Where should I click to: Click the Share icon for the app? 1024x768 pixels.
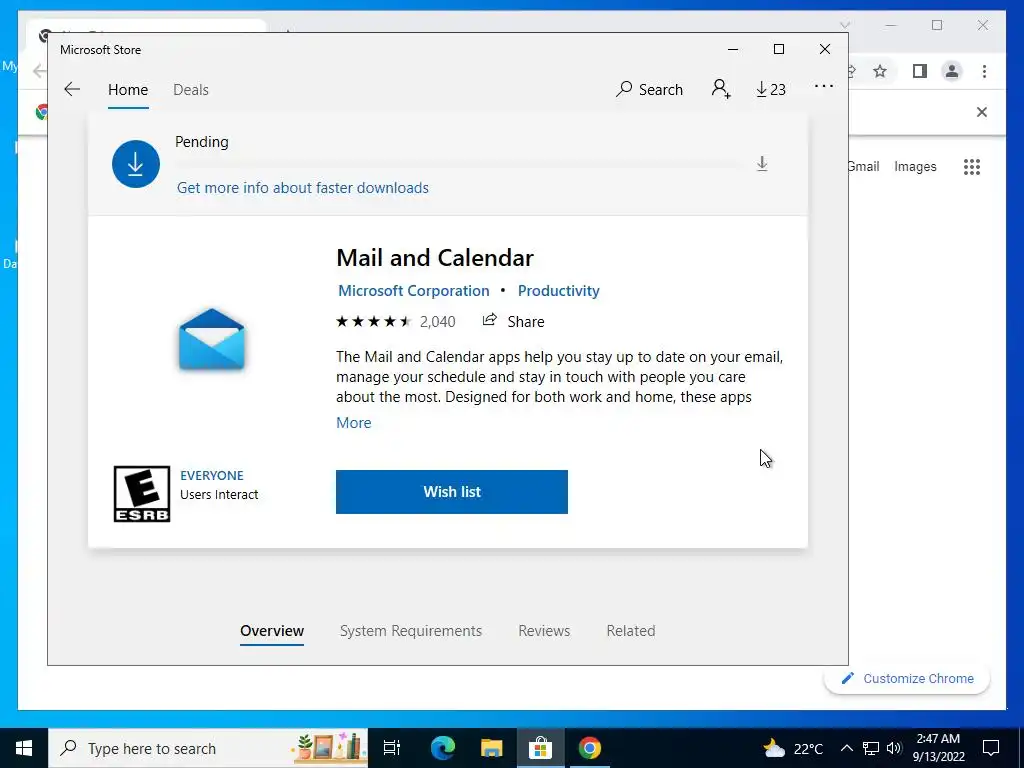[489, 320]
